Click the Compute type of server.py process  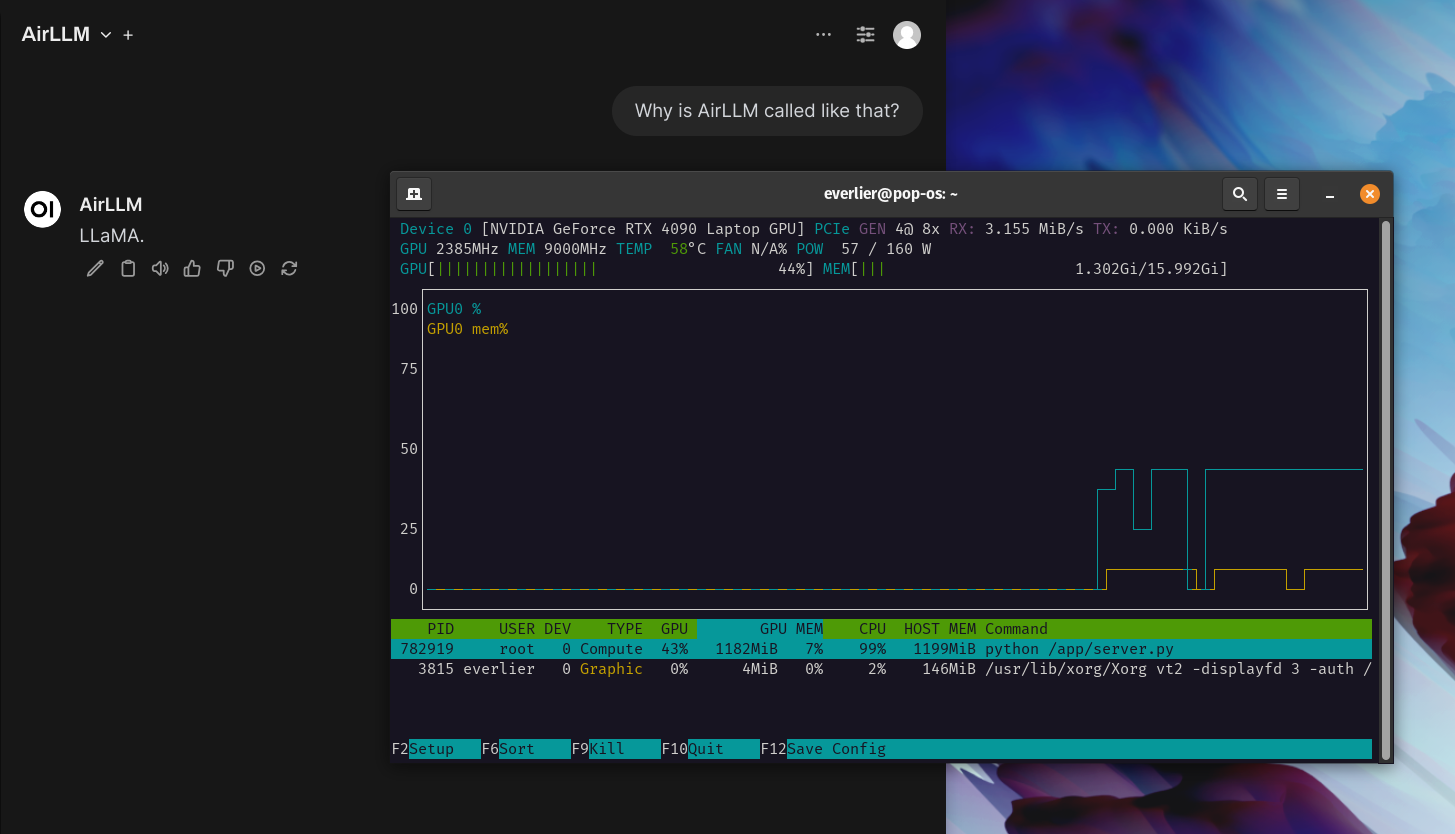click(x=611, y=649)
